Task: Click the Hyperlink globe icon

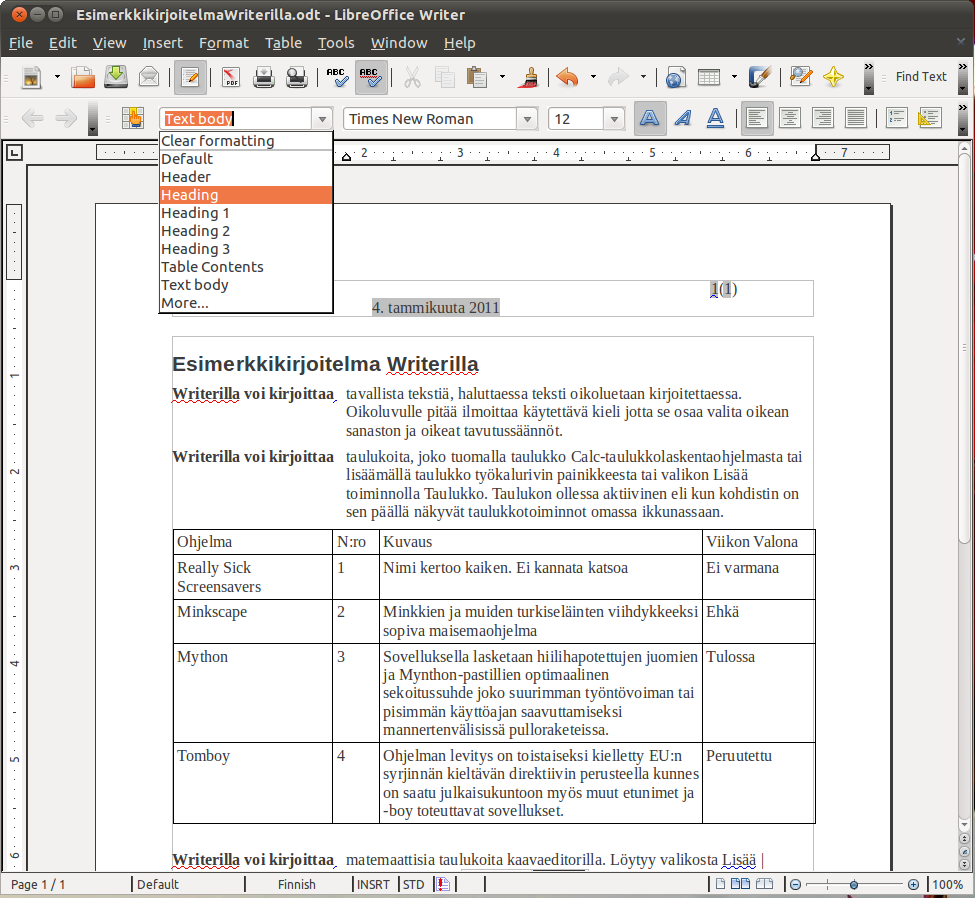Action: pyautogui.click(x=675, y=77)
